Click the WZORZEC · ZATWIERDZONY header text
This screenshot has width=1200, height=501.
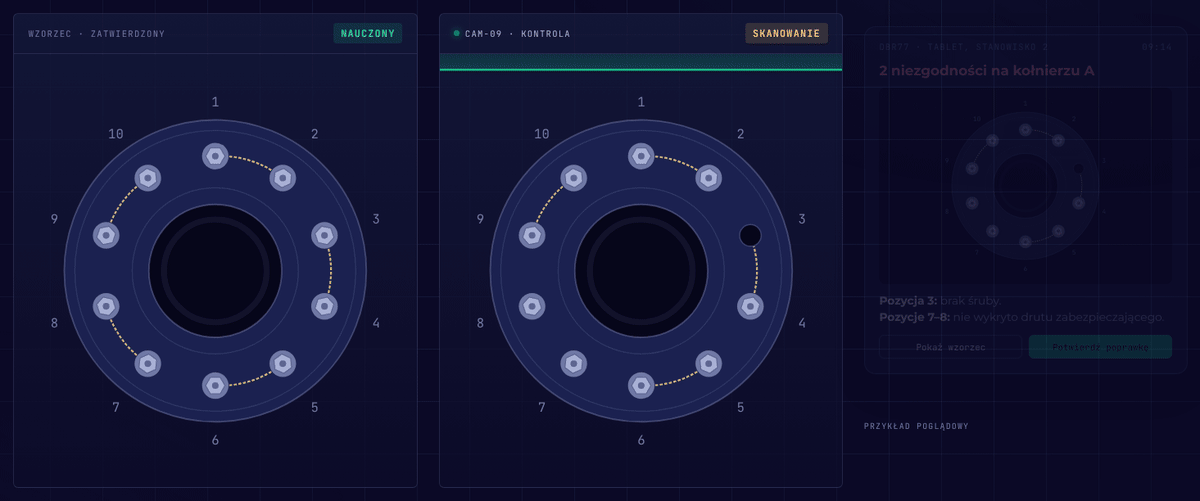click(98, 34)
